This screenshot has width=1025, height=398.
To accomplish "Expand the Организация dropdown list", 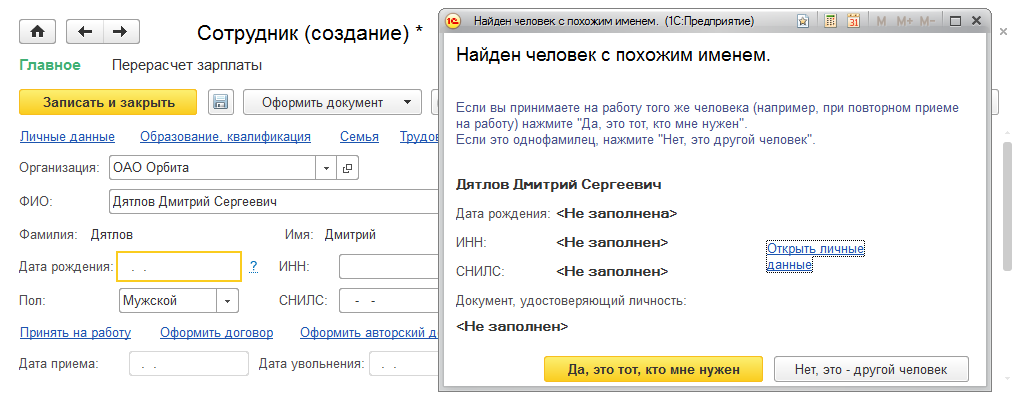I will 326,168.
